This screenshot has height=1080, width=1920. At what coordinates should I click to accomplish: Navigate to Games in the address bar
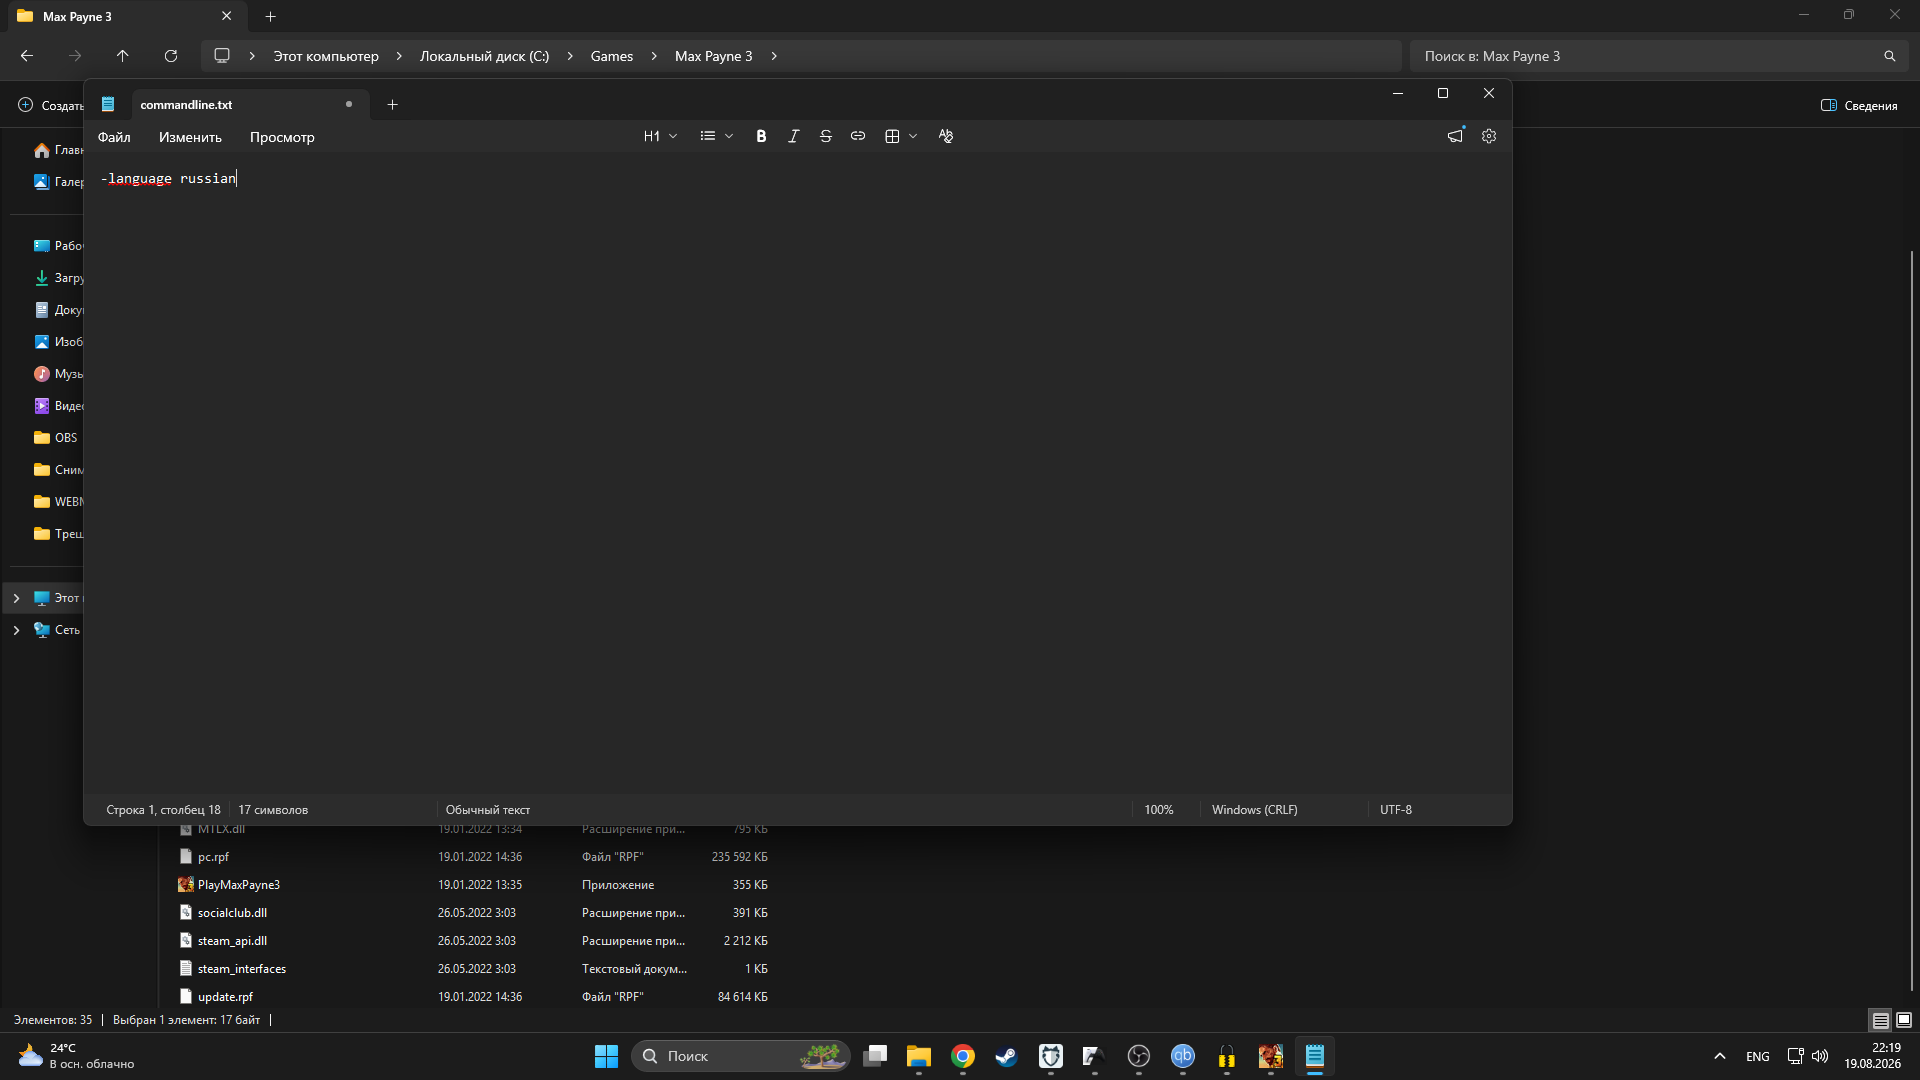click(612, 56)
